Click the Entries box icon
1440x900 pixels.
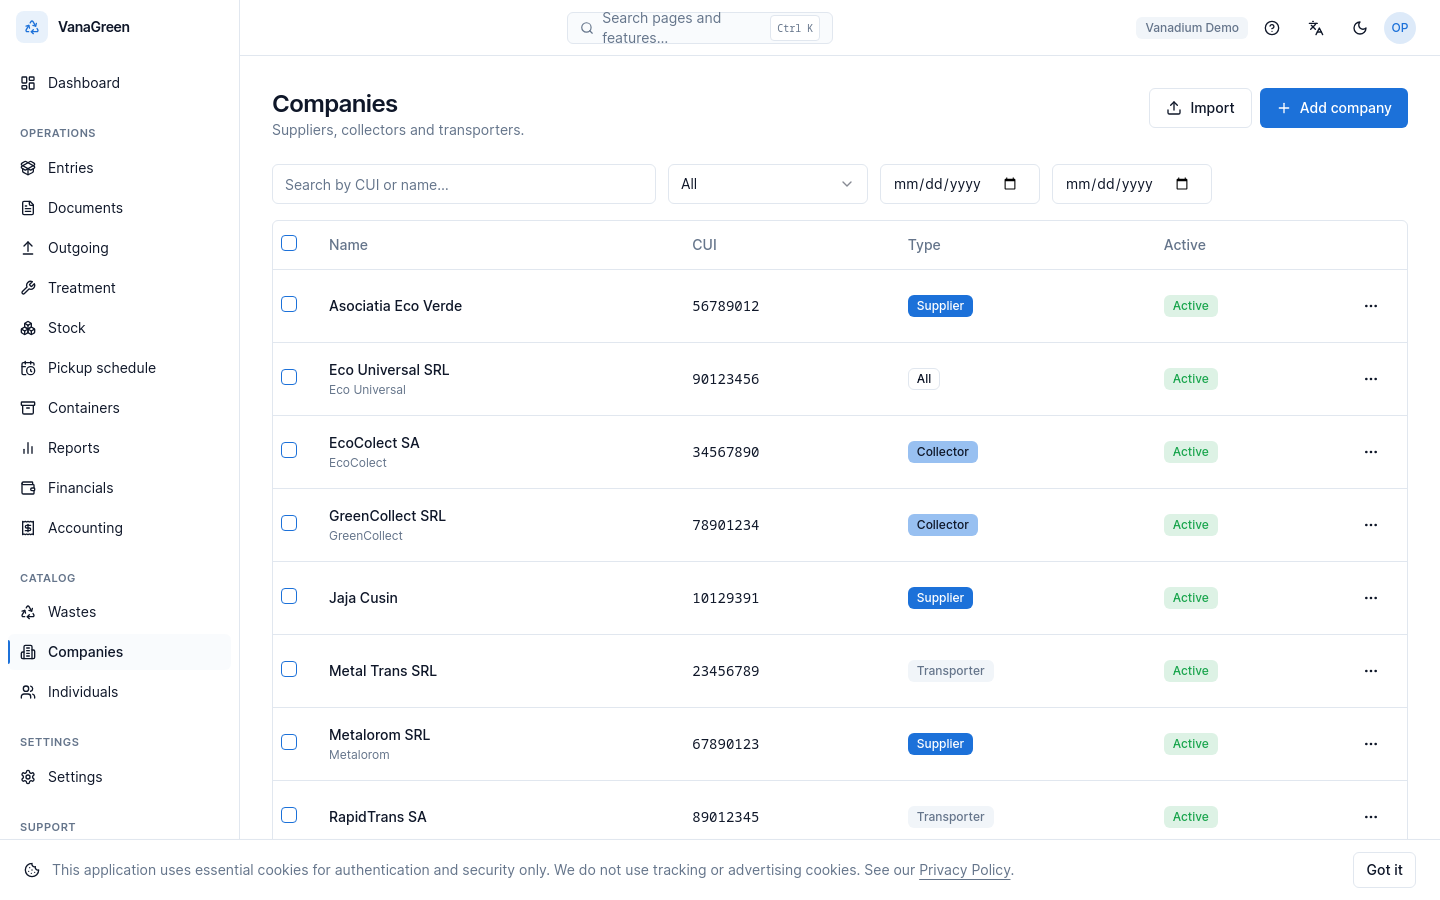point(28,168)
